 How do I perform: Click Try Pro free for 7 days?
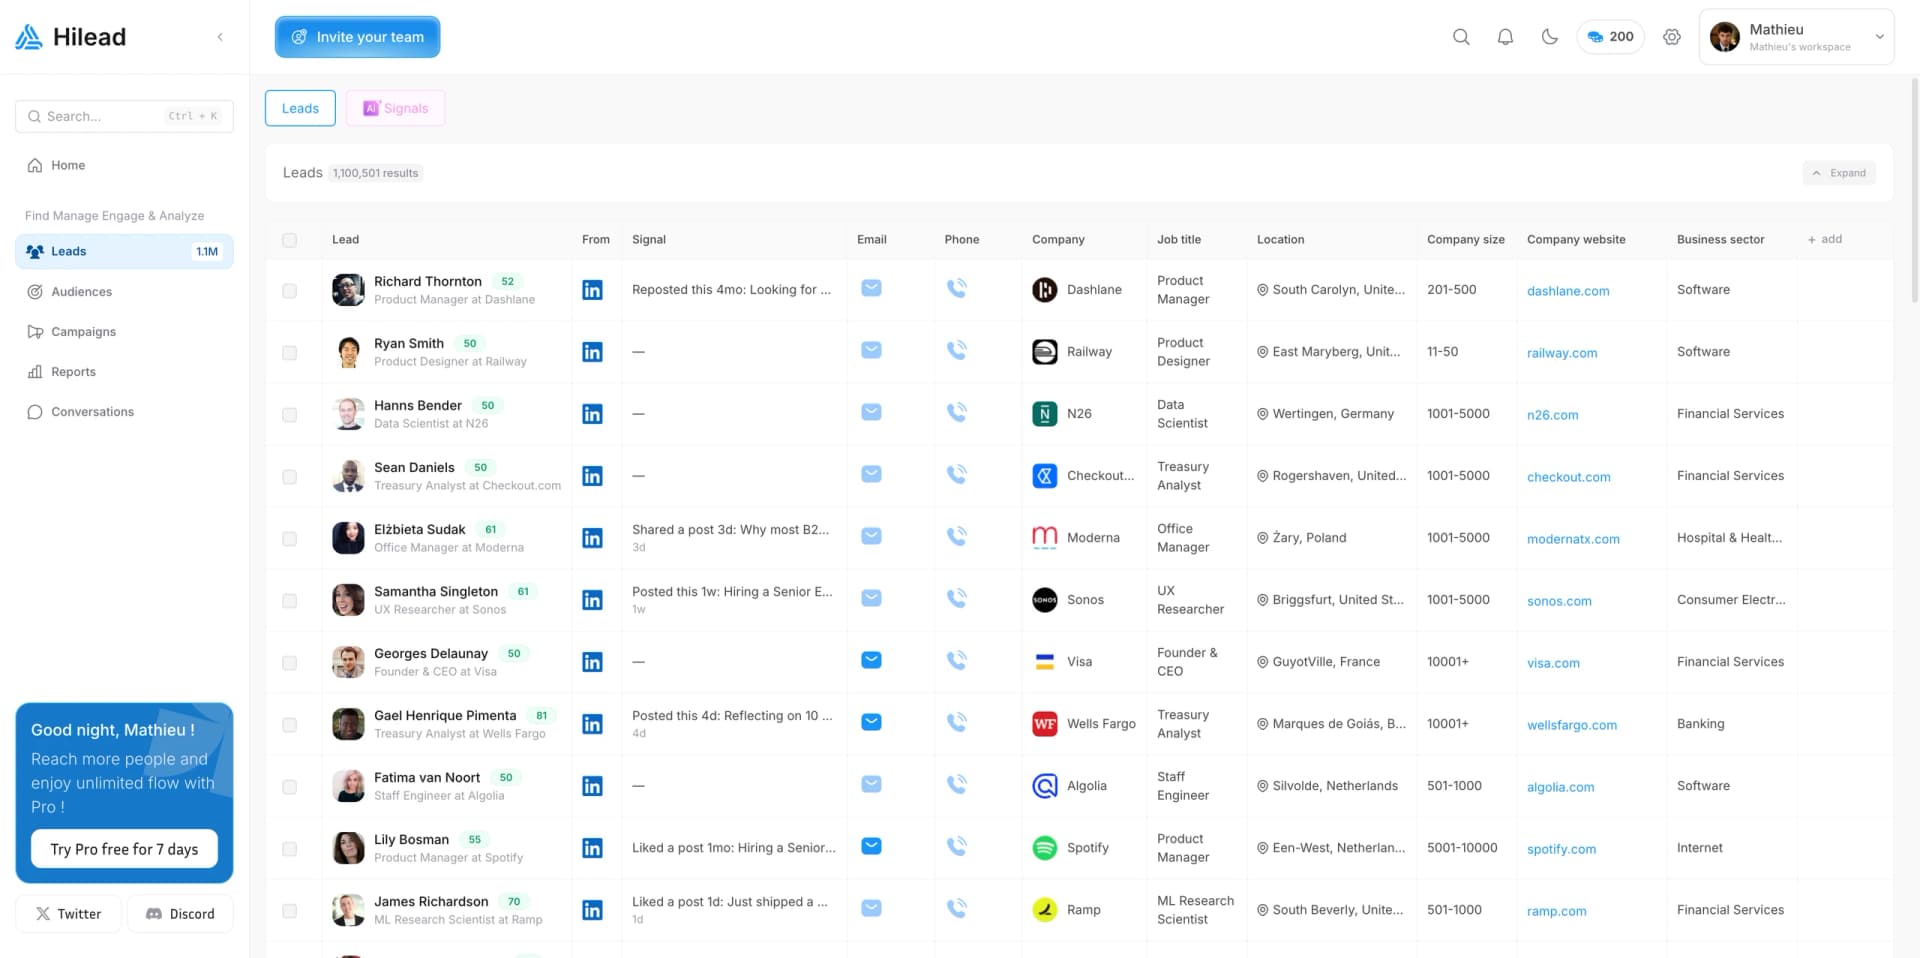click(x=124, y=849)
